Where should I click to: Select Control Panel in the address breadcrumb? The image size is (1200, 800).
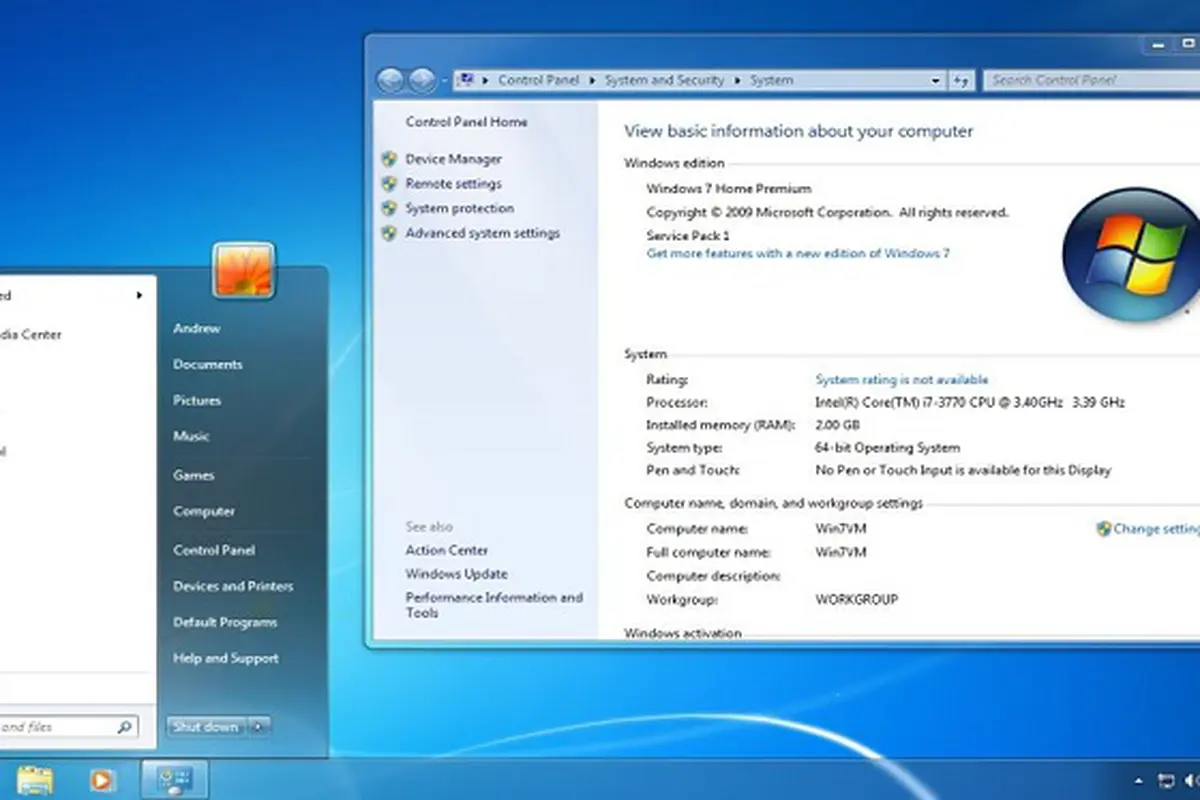[539, 80]
